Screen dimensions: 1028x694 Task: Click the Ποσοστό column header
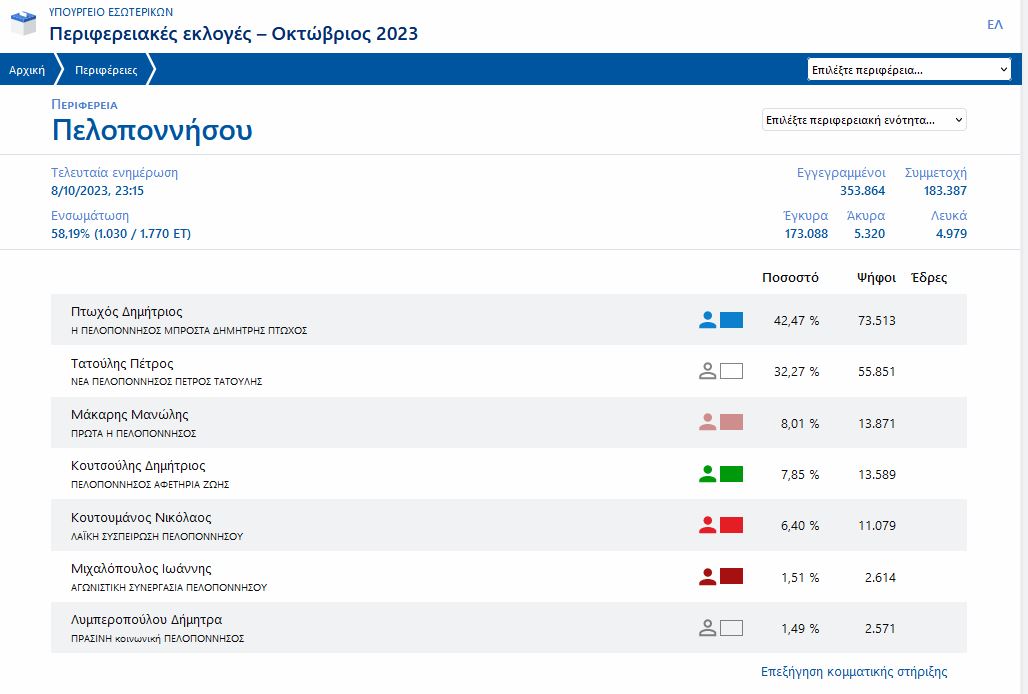tap(790, 278)
